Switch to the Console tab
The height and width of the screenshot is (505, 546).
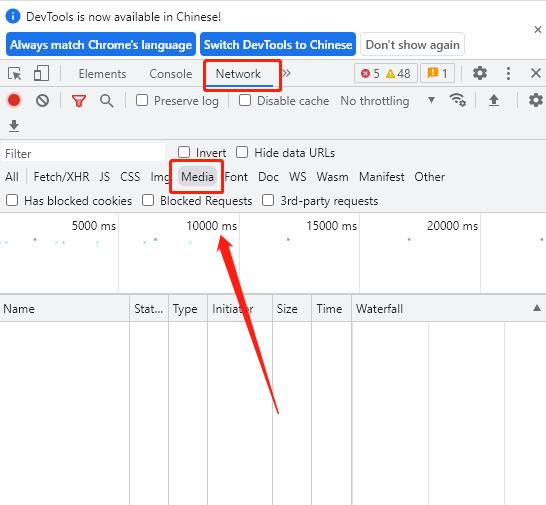[171, 73]
